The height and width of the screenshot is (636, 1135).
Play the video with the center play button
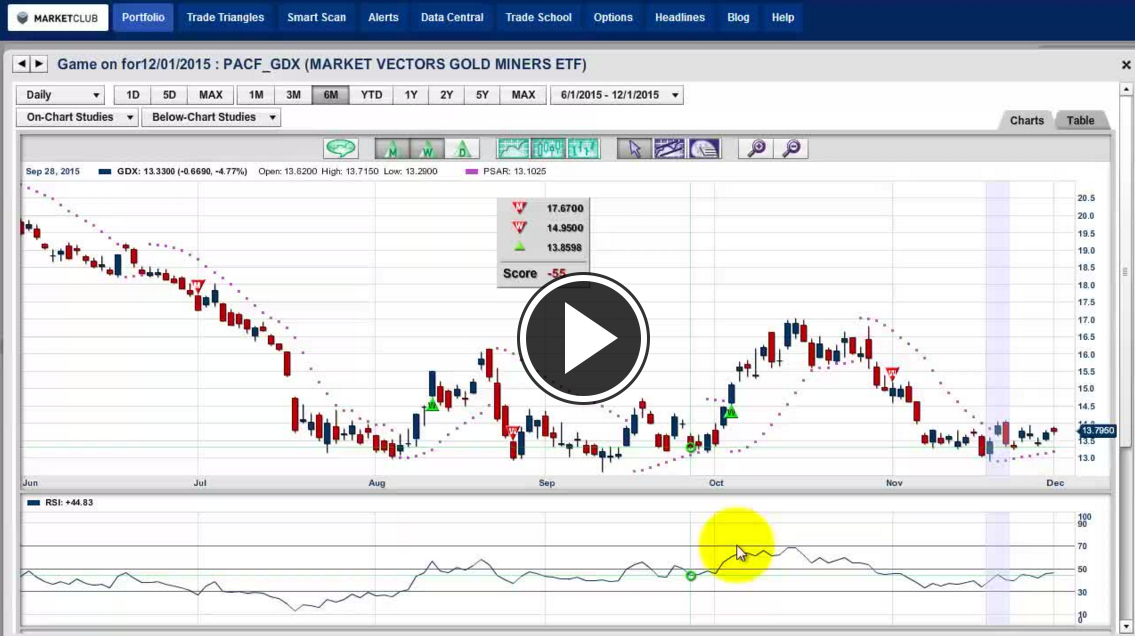tap(583, 338)
